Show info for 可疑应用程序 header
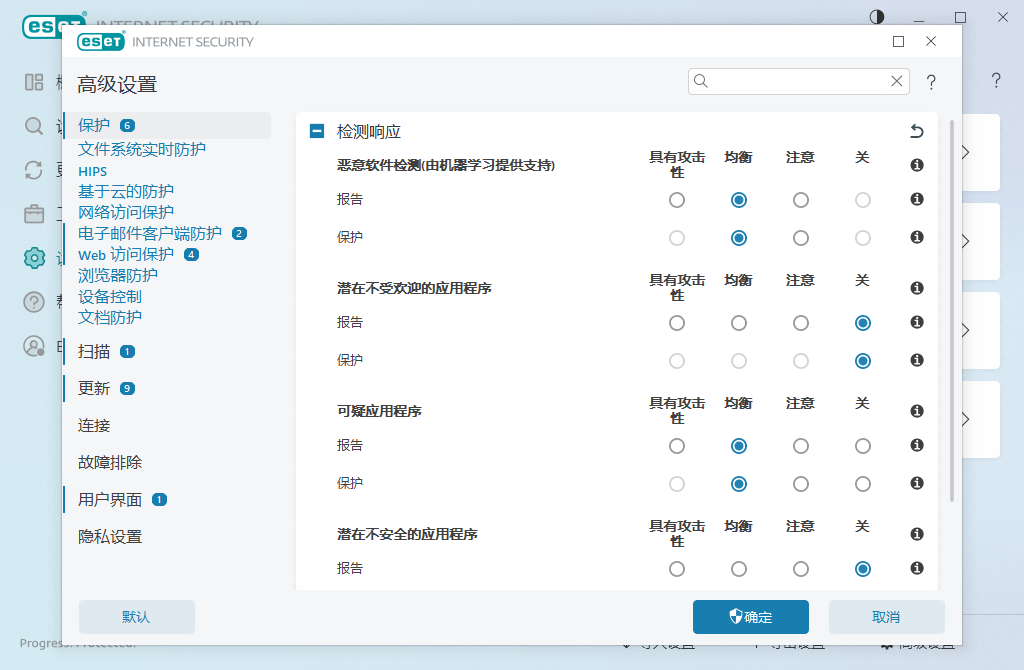 pos(917,411)
